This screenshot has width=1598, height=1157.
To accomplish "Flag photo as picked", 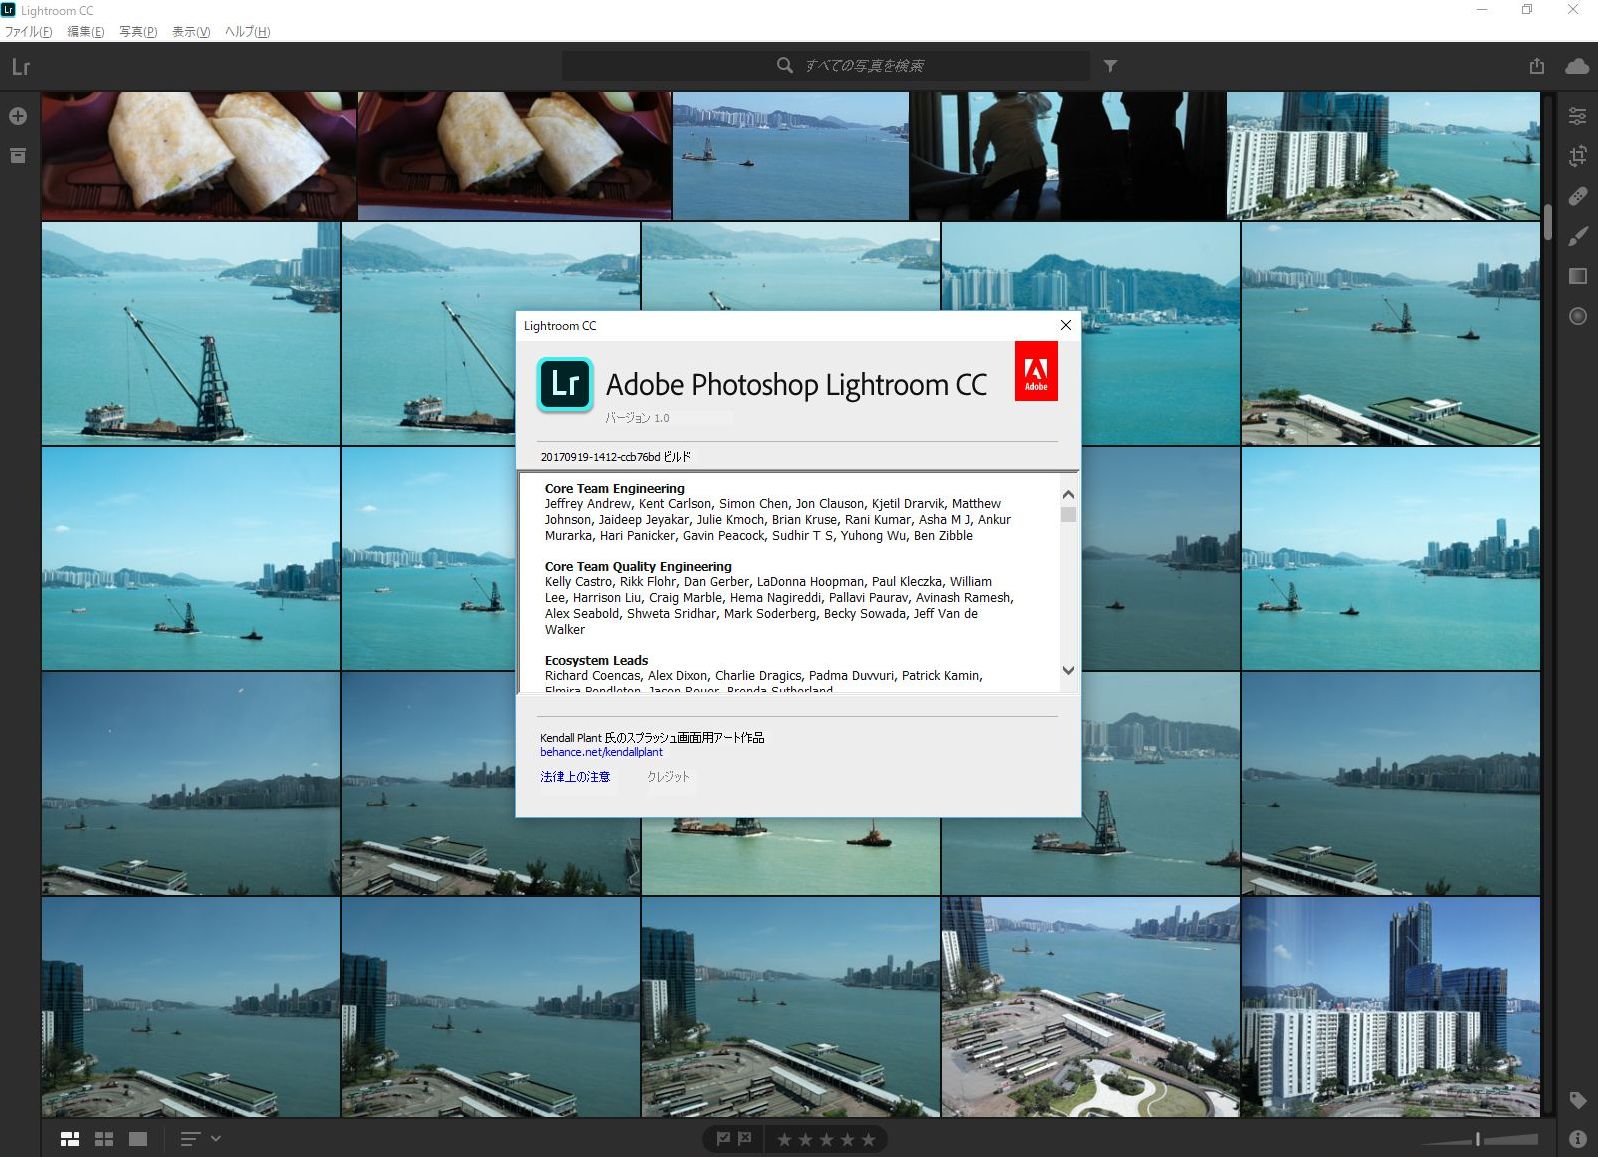I will click(723, 1139).
